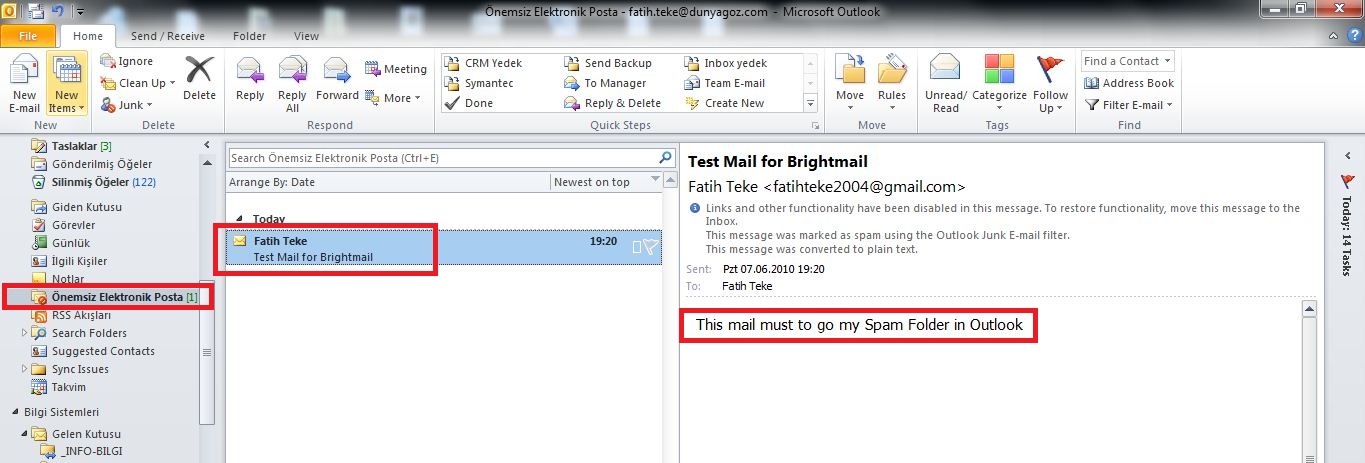Image resolution: width=1365 pixels, height=463 pixels.
Task: Open the More respond options dropdown
Action: point(393,98)
